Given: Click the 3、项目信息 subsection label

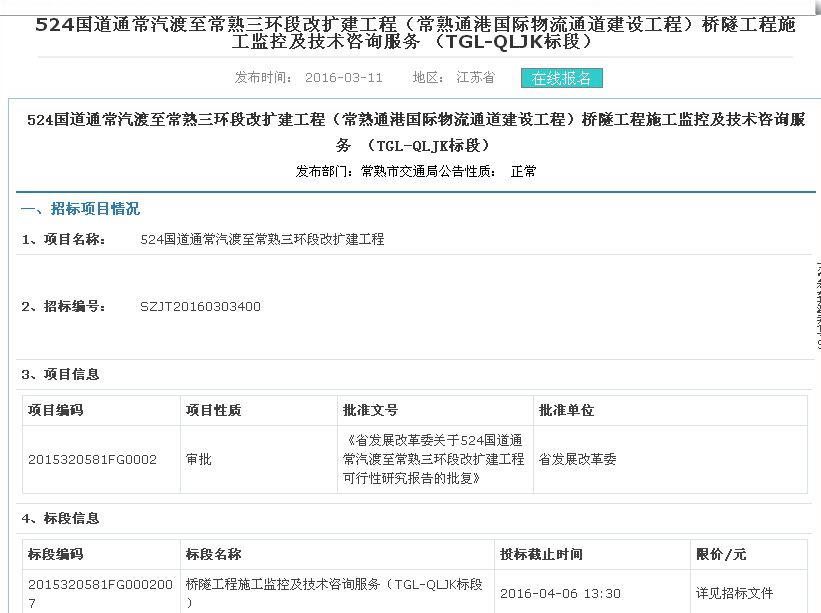Looking at the screenshot, I should pyautogui.click(x=61, y=374).
